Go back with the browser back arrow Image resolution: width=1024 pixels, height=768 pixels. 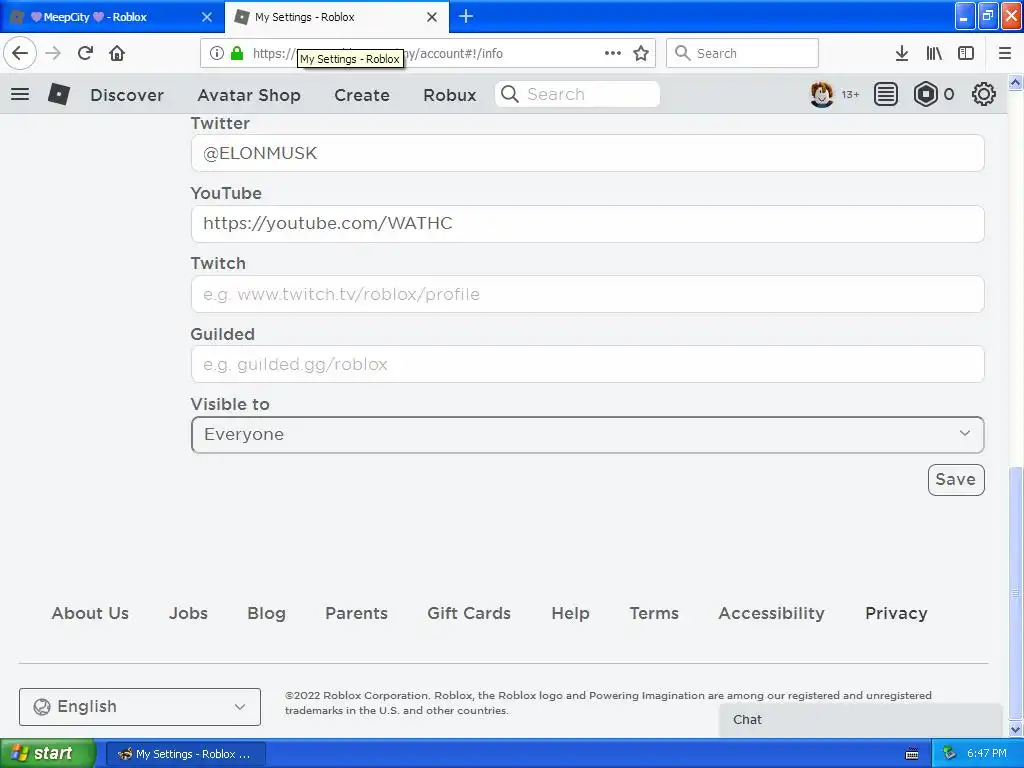click(x=20, y=53)
